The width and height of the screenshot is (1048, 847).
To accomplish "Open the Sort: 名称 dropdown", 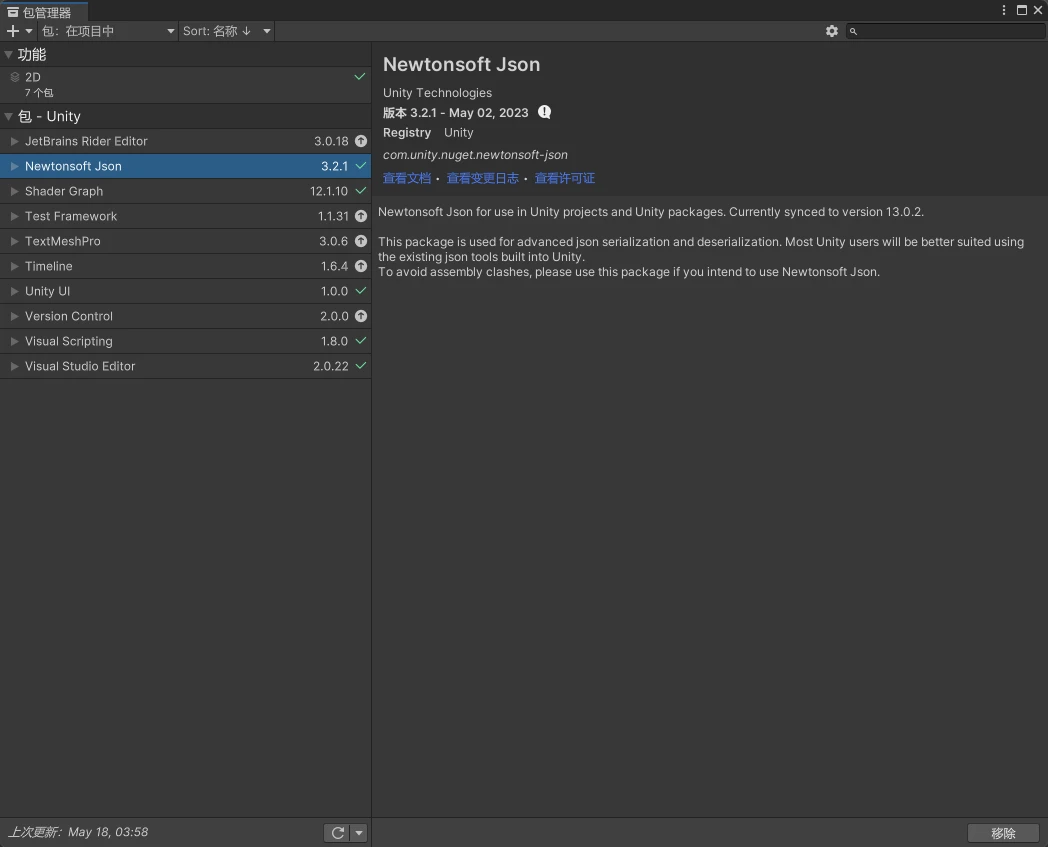I will tap(226, 31).
